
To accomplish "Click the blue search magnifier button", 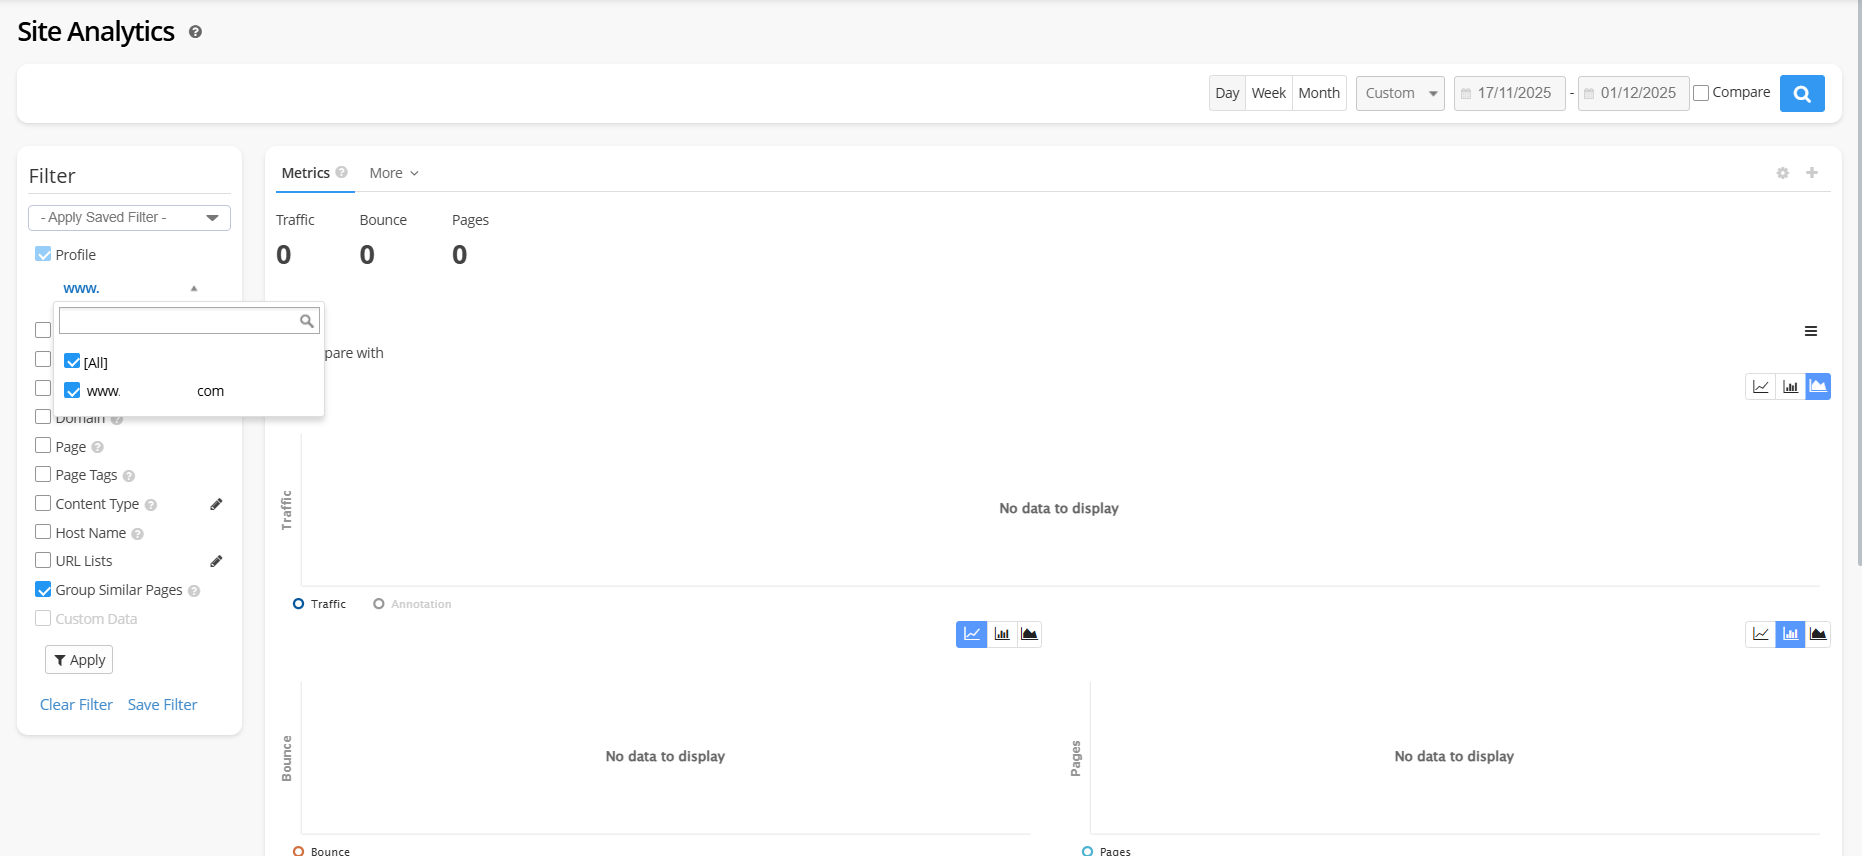I will [x=1801, y=94].
